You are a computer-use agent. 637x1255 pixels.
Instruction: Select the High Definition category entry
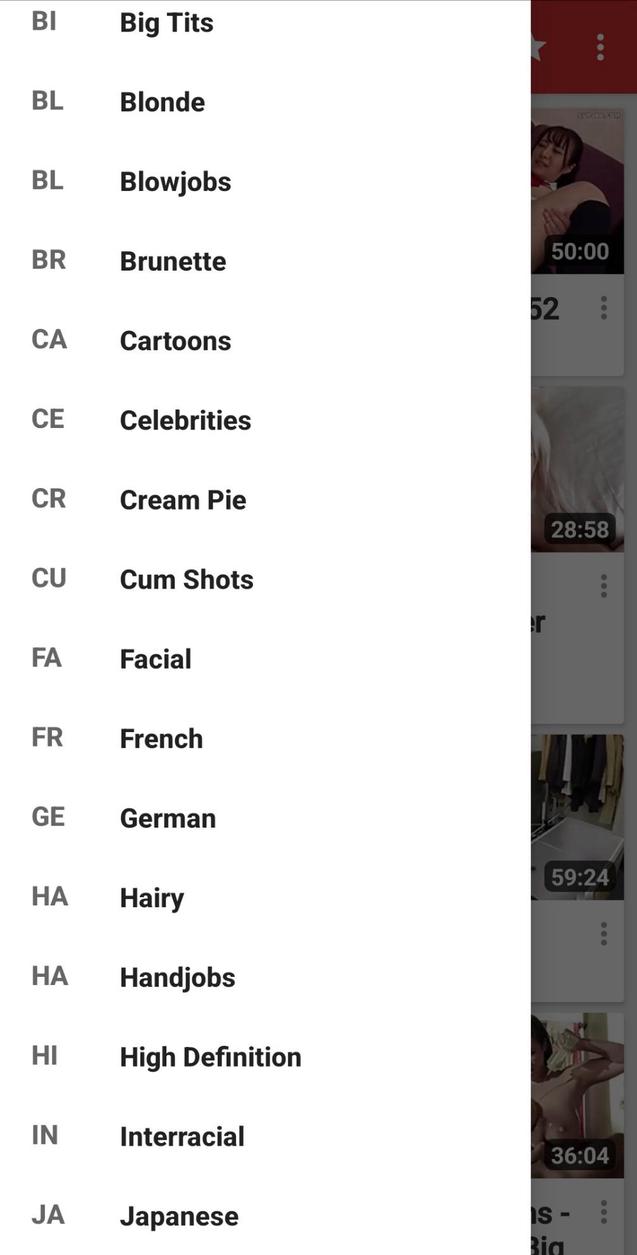[x=210, y=1056]
